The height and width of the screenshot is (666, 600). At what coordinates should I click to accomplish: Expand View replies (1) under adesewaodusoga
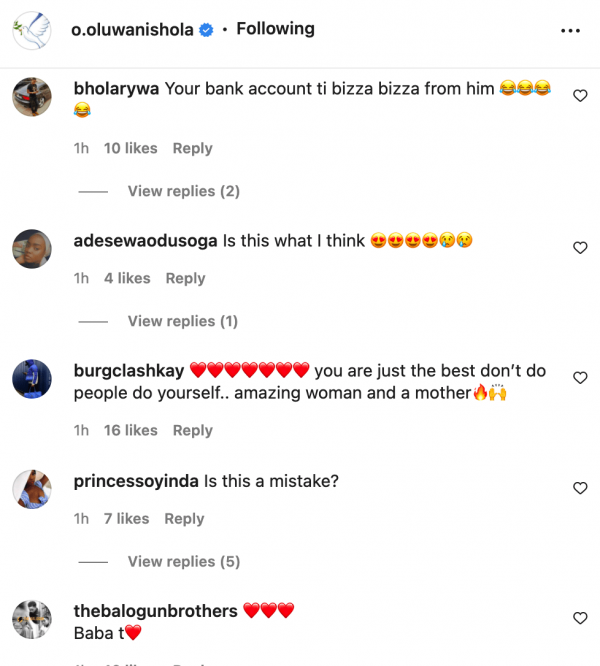[183, 321]
